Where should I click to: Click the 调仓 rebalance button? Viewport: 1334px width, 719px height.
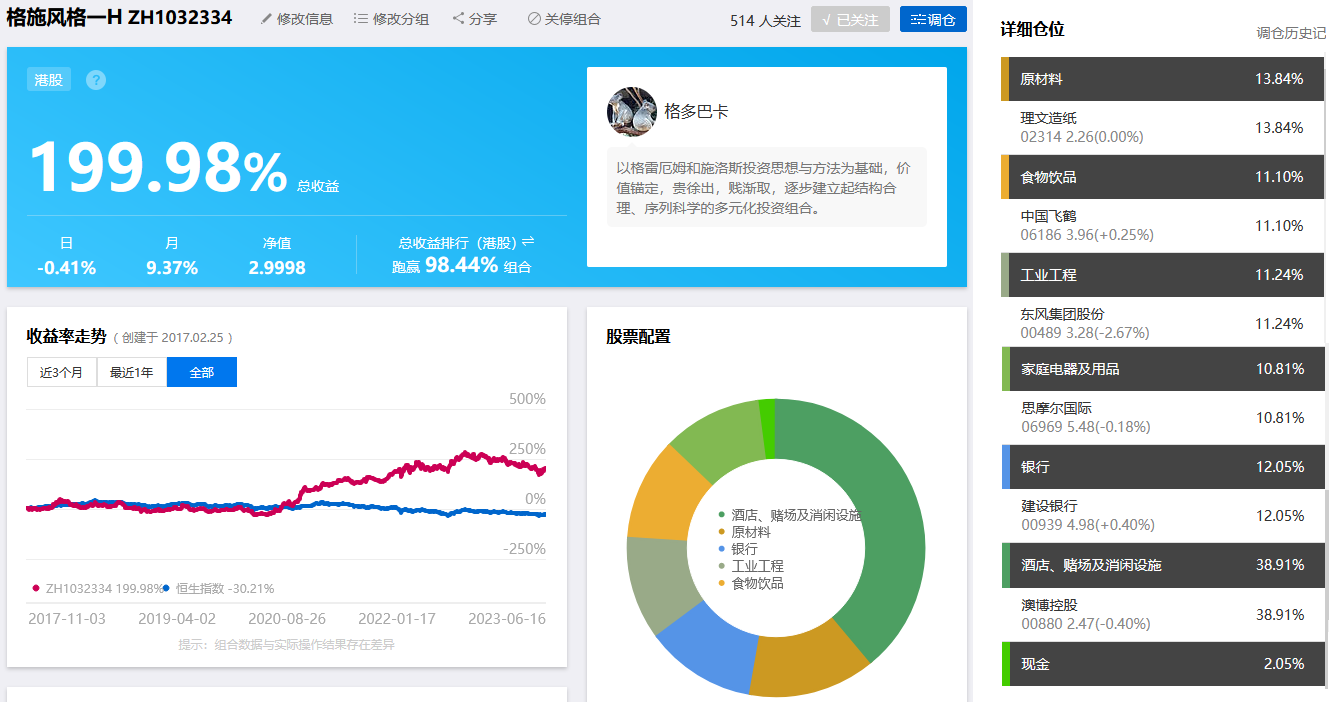[x=933, y=19]
